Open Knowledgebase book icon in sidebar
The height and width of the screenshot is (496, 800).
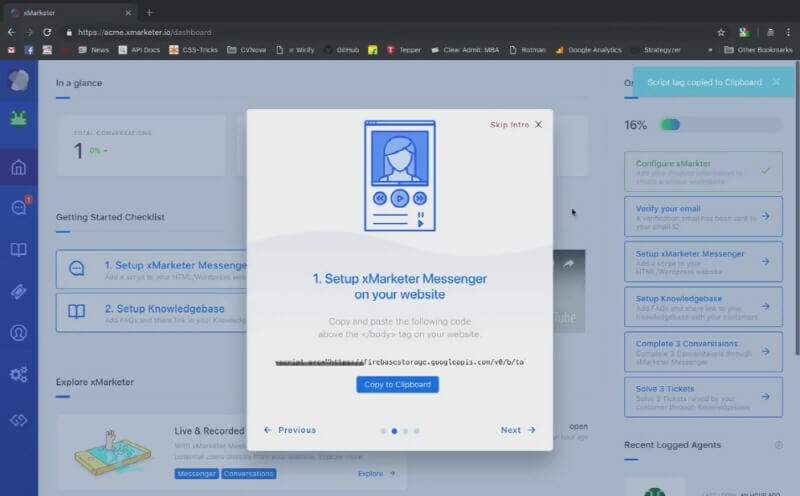(18, 250)
